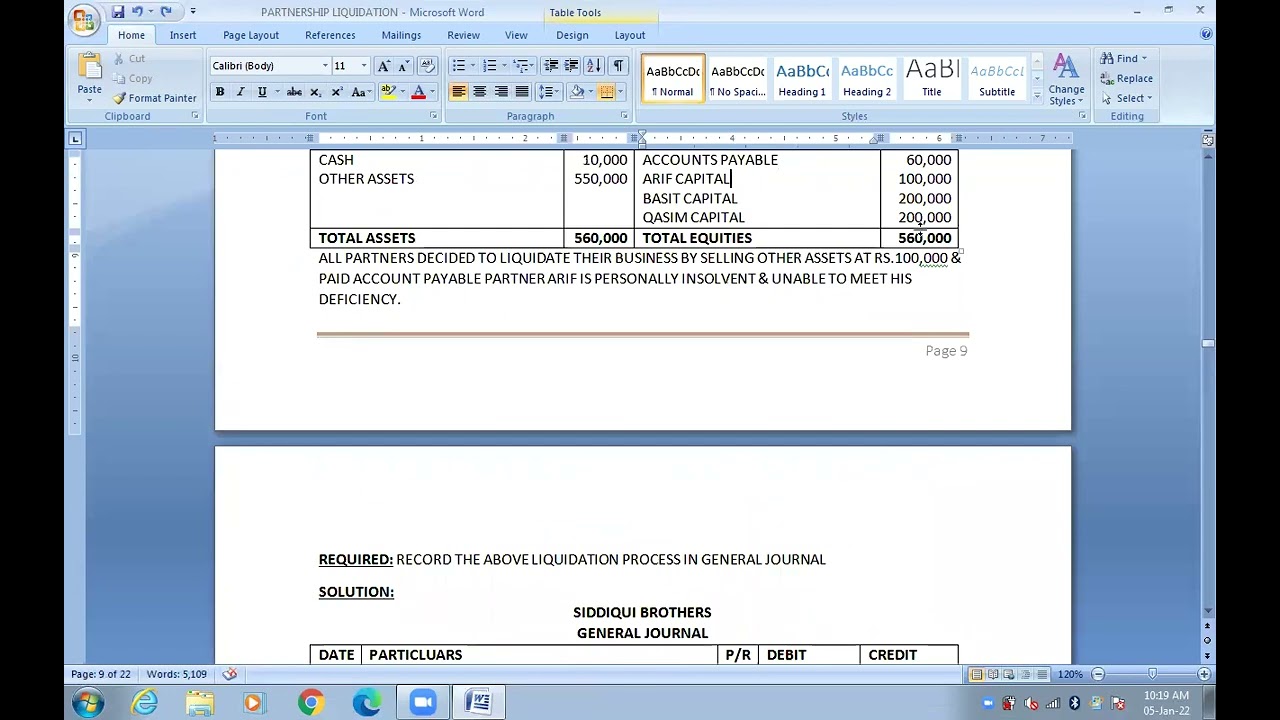Image resolution: width=1280 pixels, height=720 pixels.
Task: Decrease paragraph indent
Action: tap(551, 66)
